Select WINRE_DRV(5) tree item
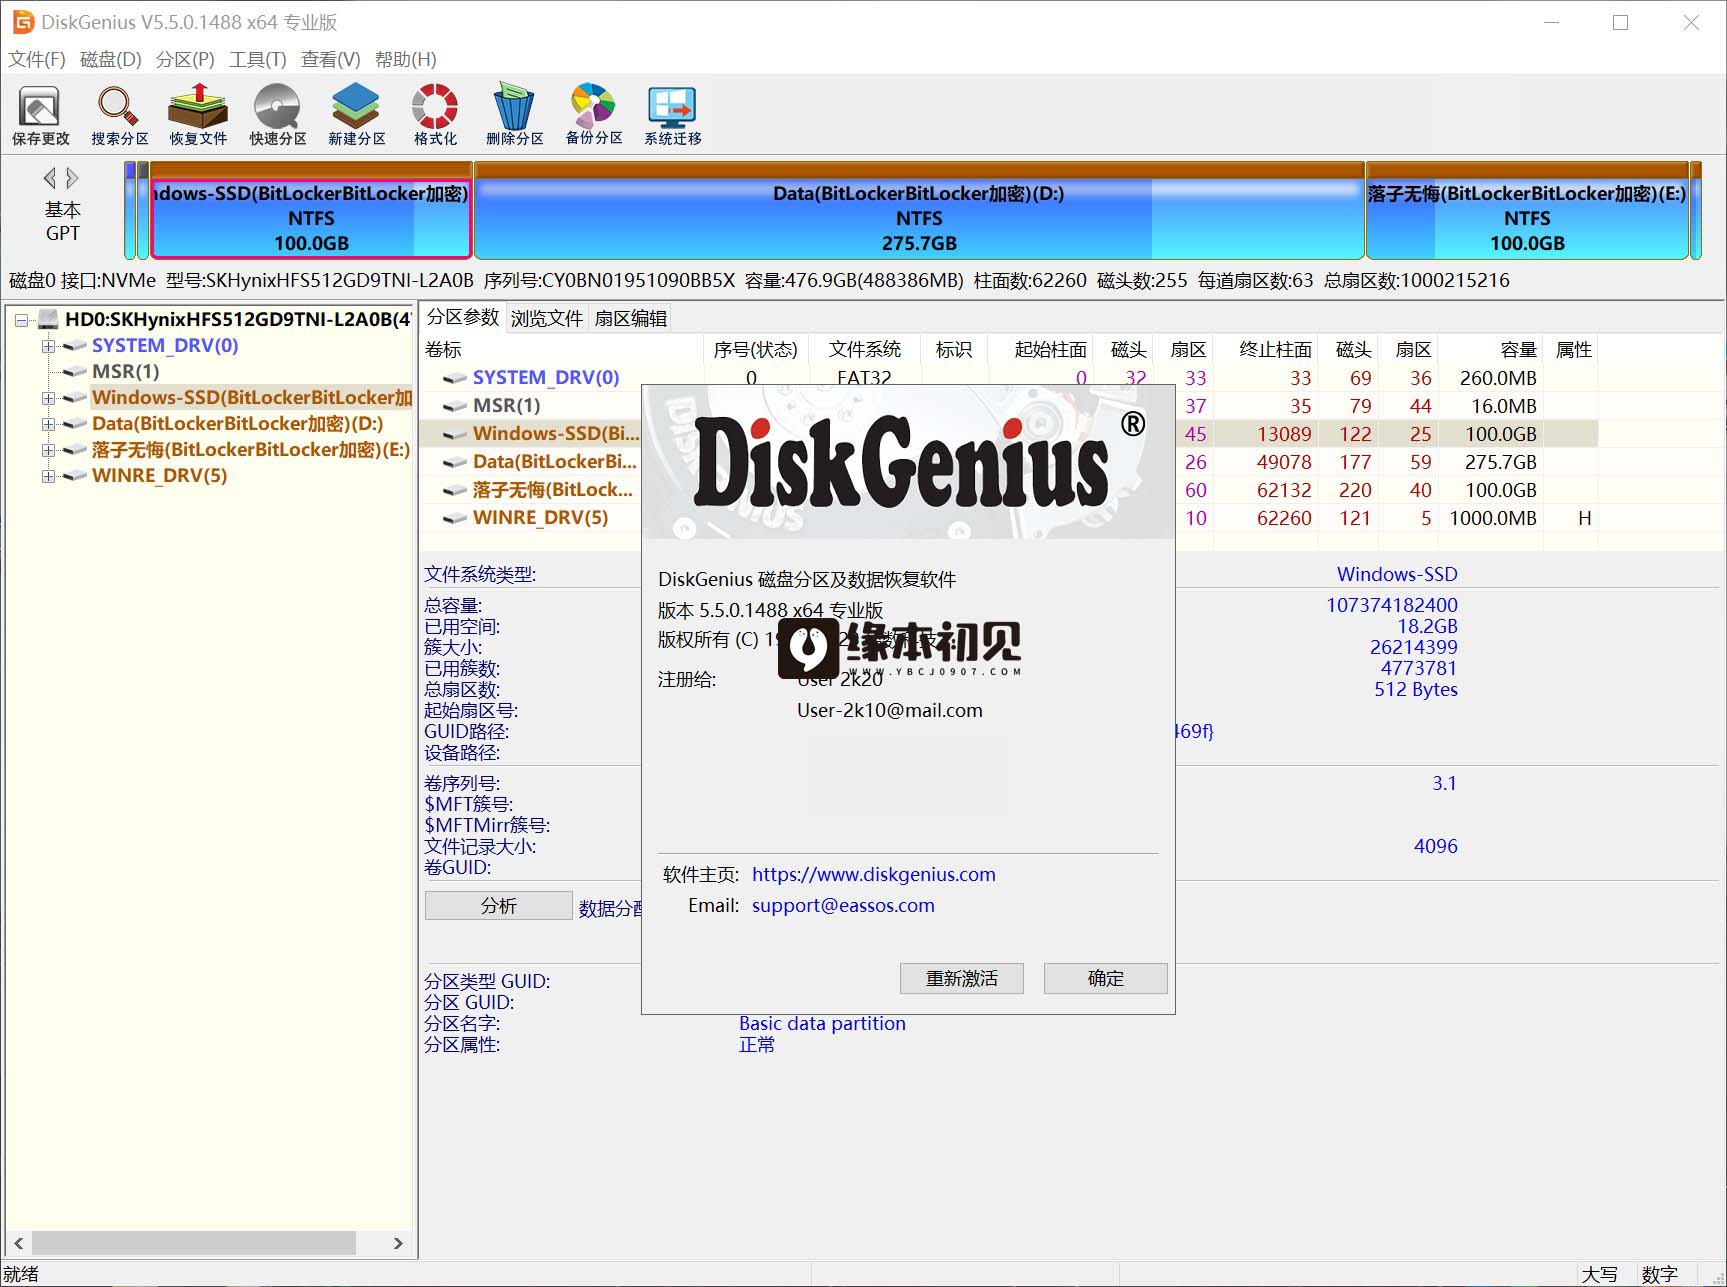 pos(159,476)
